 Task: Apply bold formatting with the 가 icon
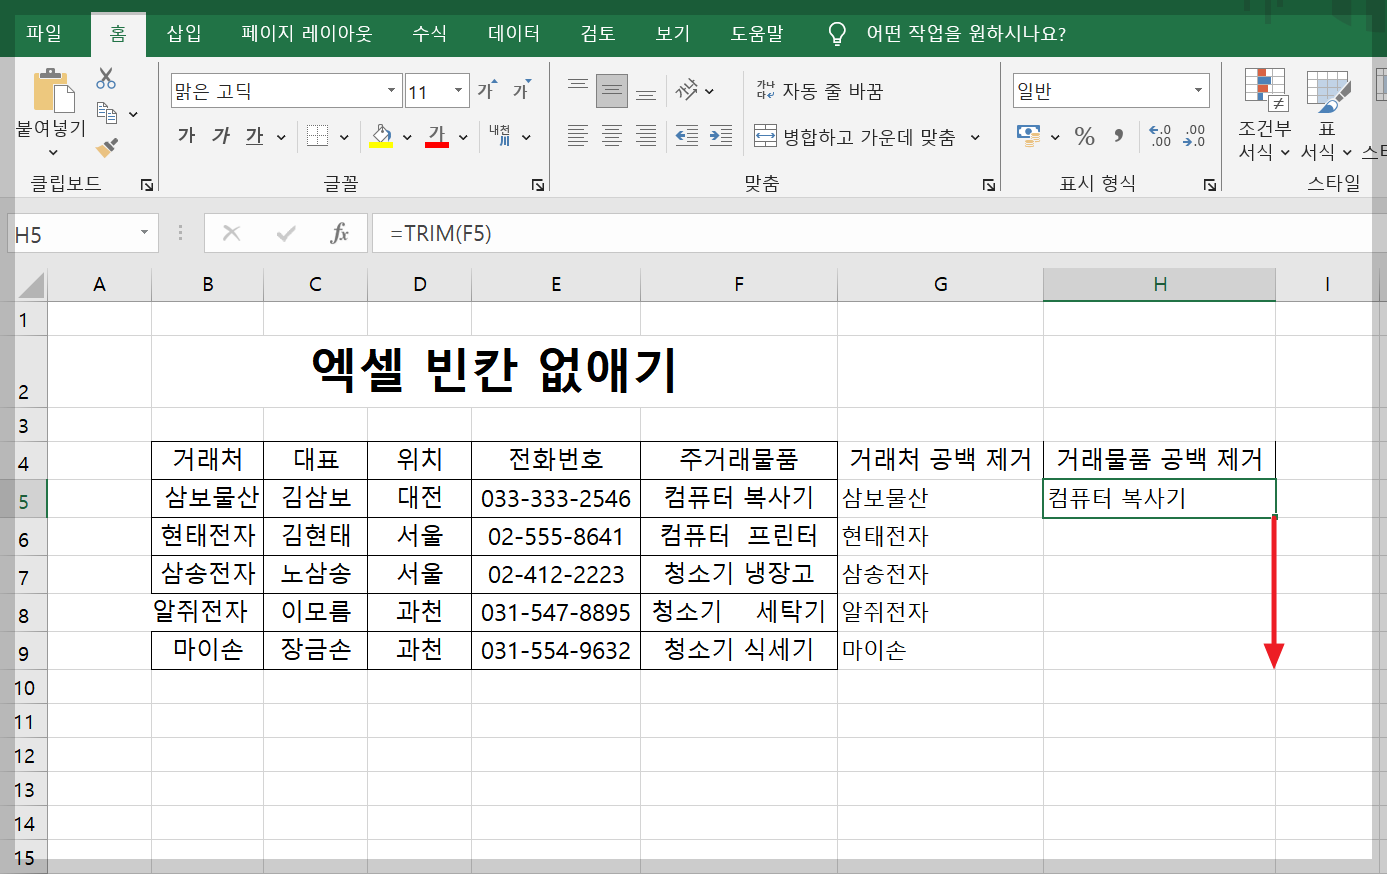point(185,136)
